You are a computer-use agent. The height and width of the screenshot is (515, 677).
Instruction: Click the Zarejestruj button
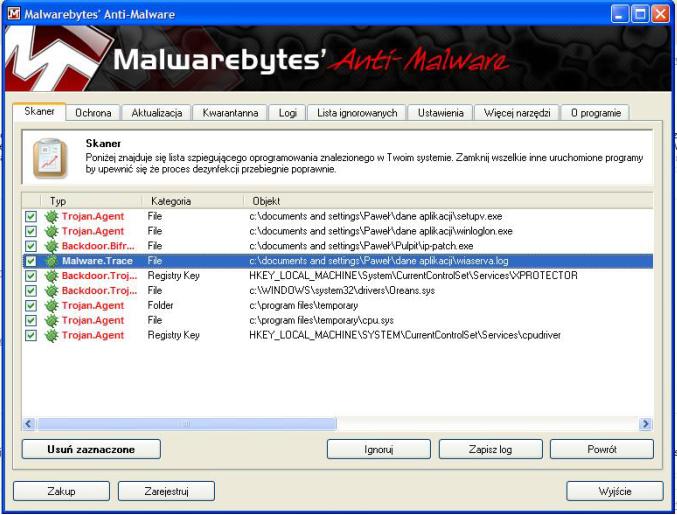166,491
